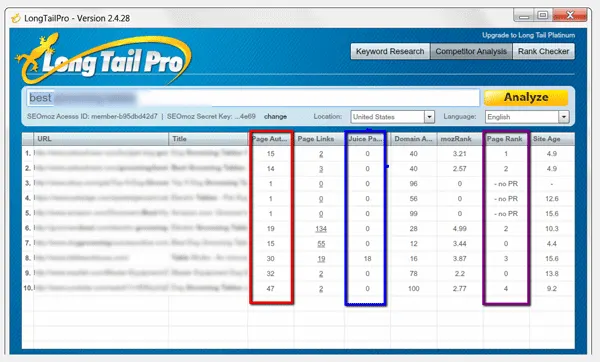Click Domain Authority value 78

[x=414, y=274]
